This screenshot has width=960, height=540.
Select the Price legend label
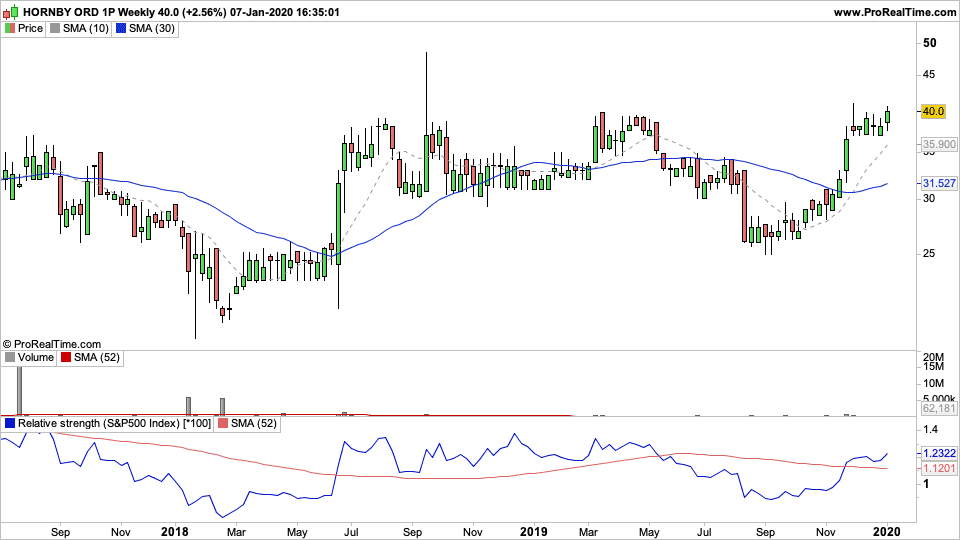30,28
